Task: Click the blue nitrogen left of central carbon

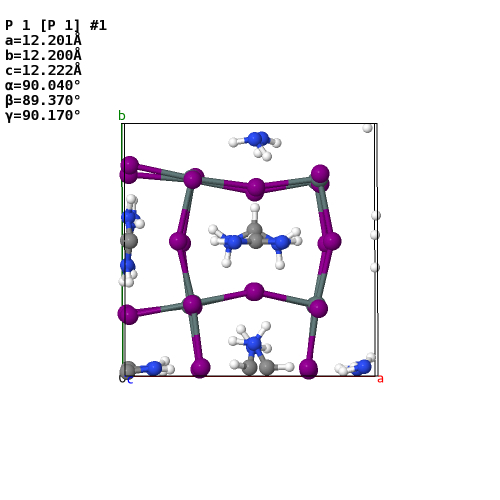Action: click(232, 242)
